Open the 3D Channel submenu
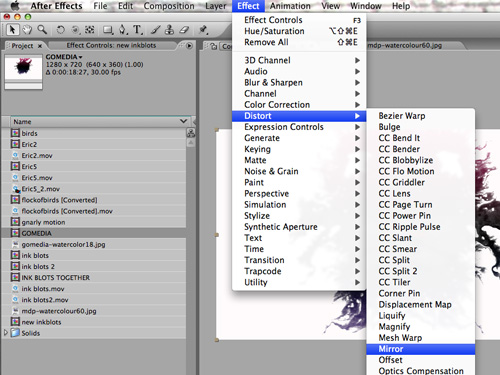Screen dimensions: 500x375 [299, 60]
